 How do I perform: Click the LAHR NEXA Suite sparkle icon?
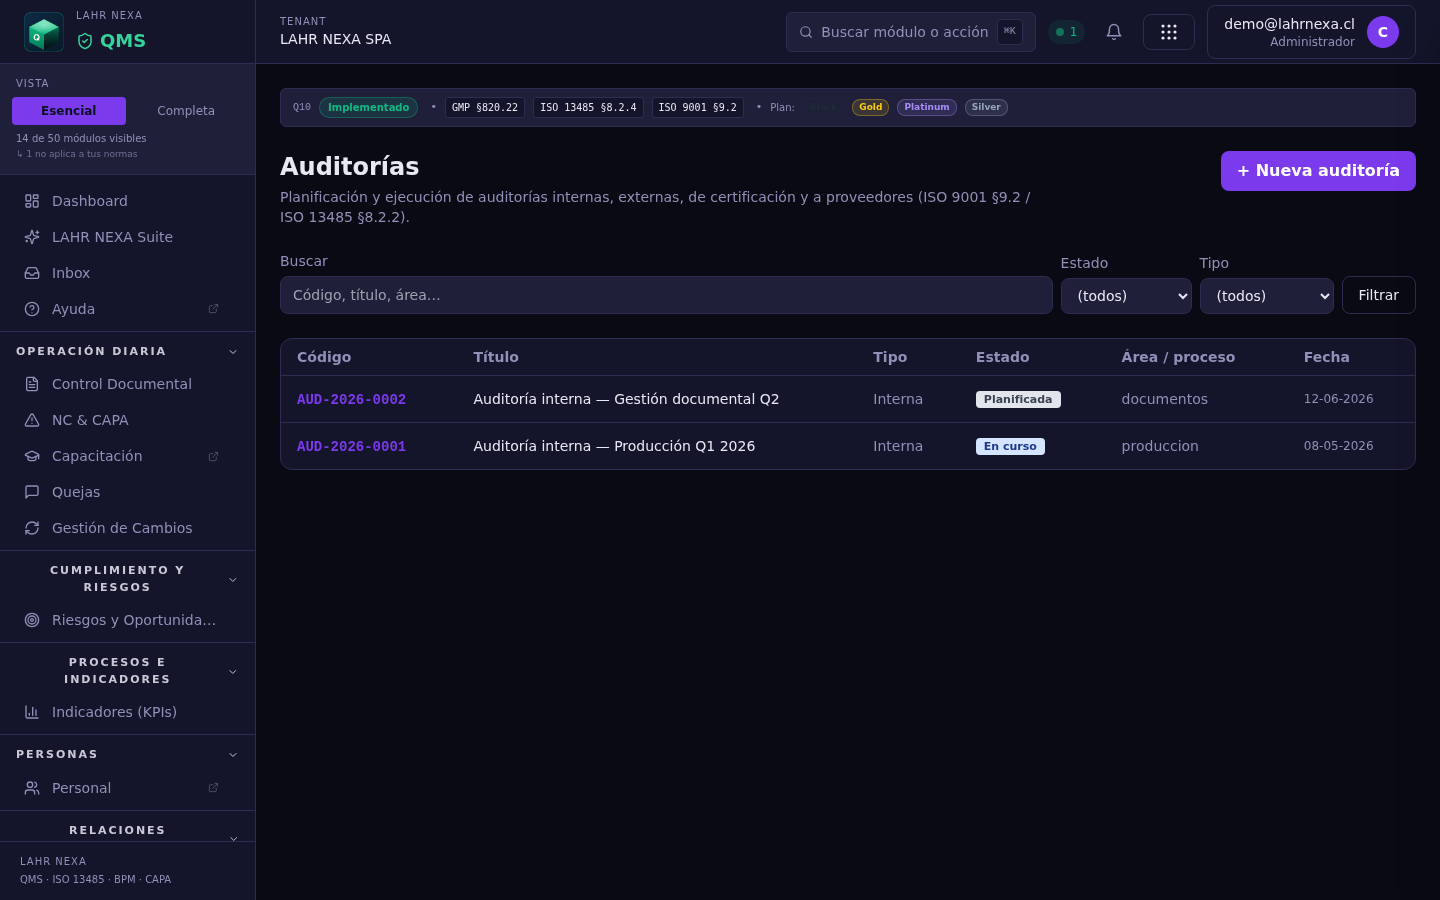(x=32, y=237)
